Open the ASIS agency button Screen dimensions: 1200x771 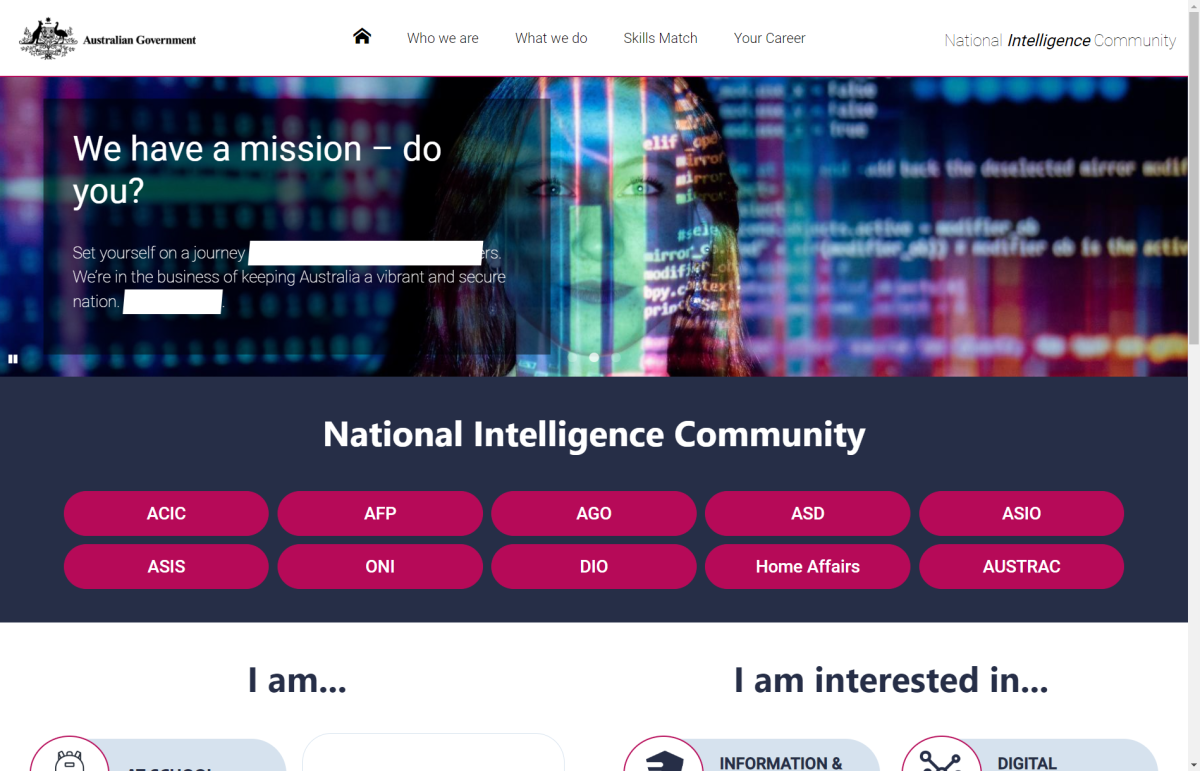tap(166, 566)
